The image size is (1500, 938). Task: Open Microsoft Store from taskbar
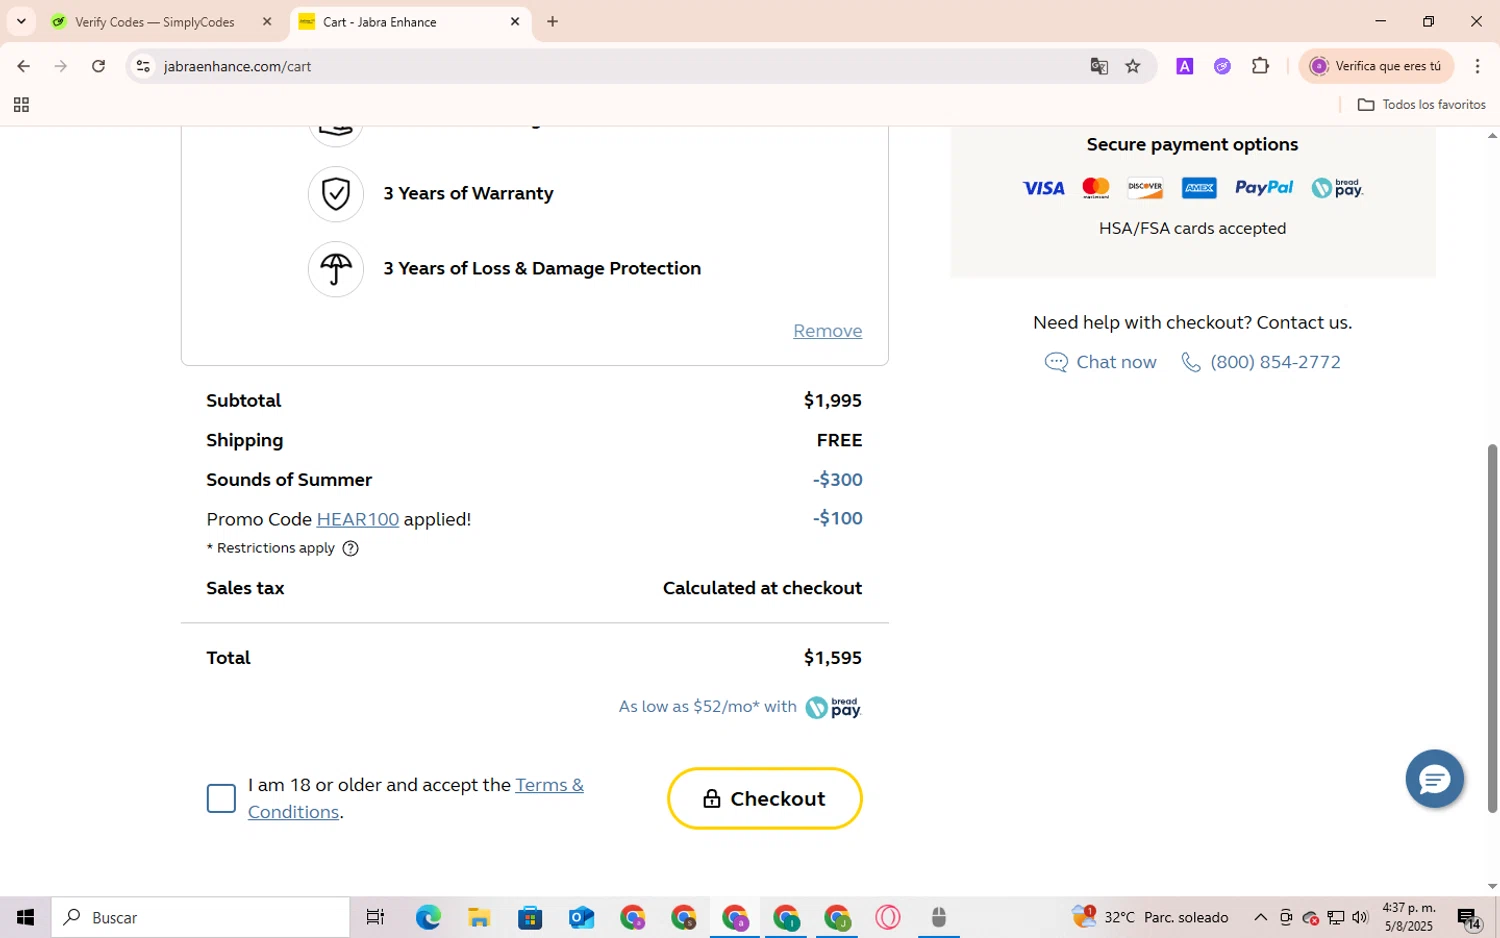click(x=530, y=917)
